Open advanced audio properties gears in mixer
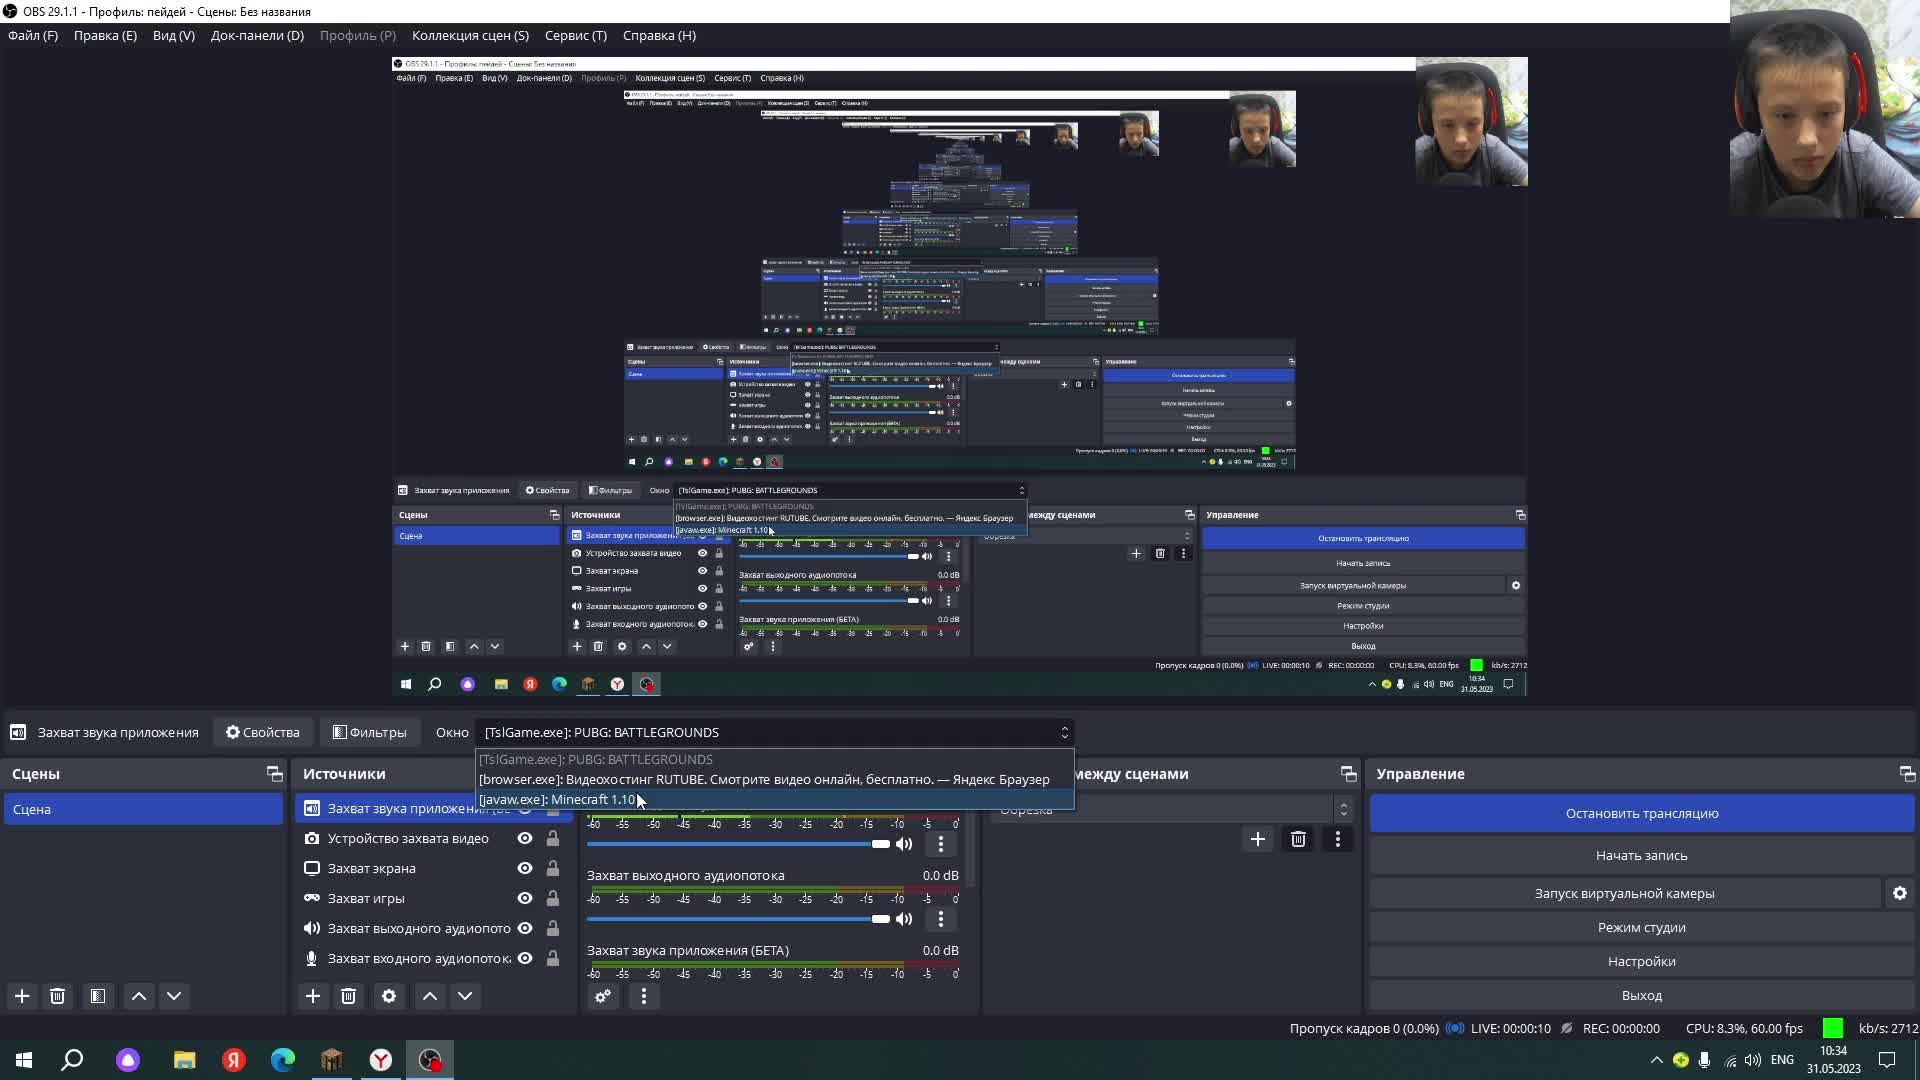1920x1080 pixels. 603,996
